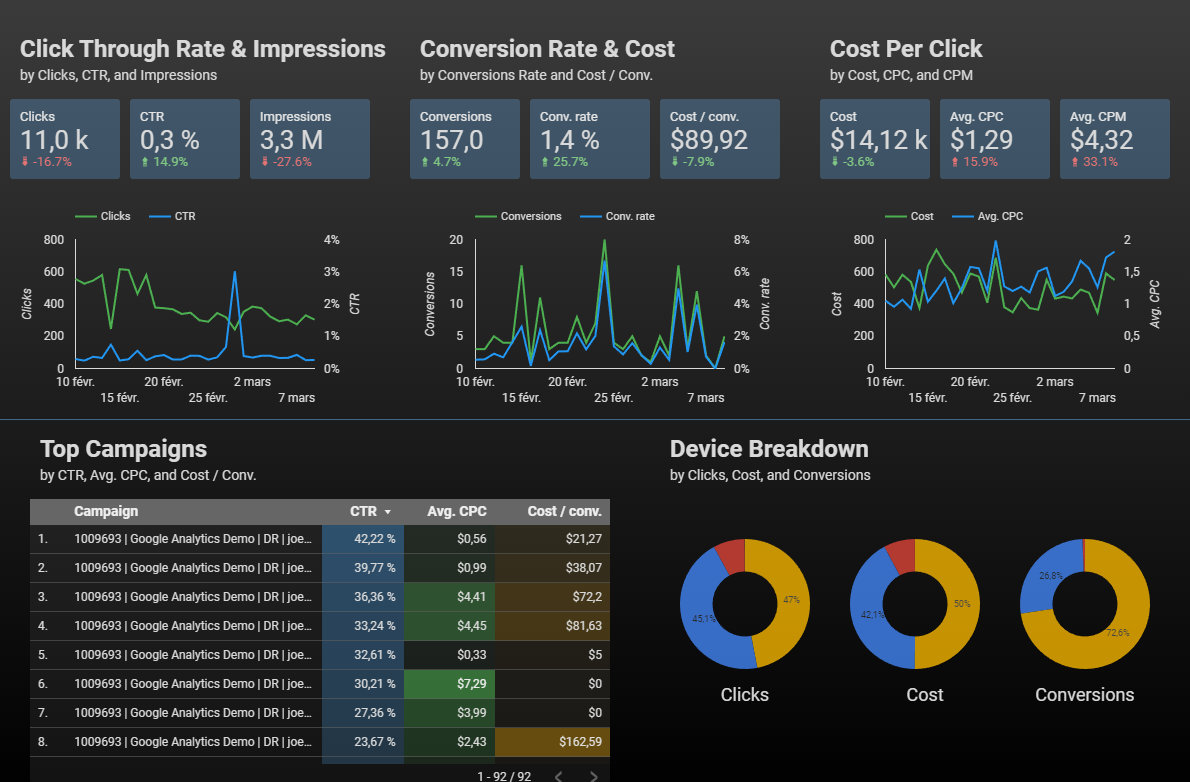Click the Cost label under middle donut
This screenshot has width=1190, height=782.
[924, 695]
